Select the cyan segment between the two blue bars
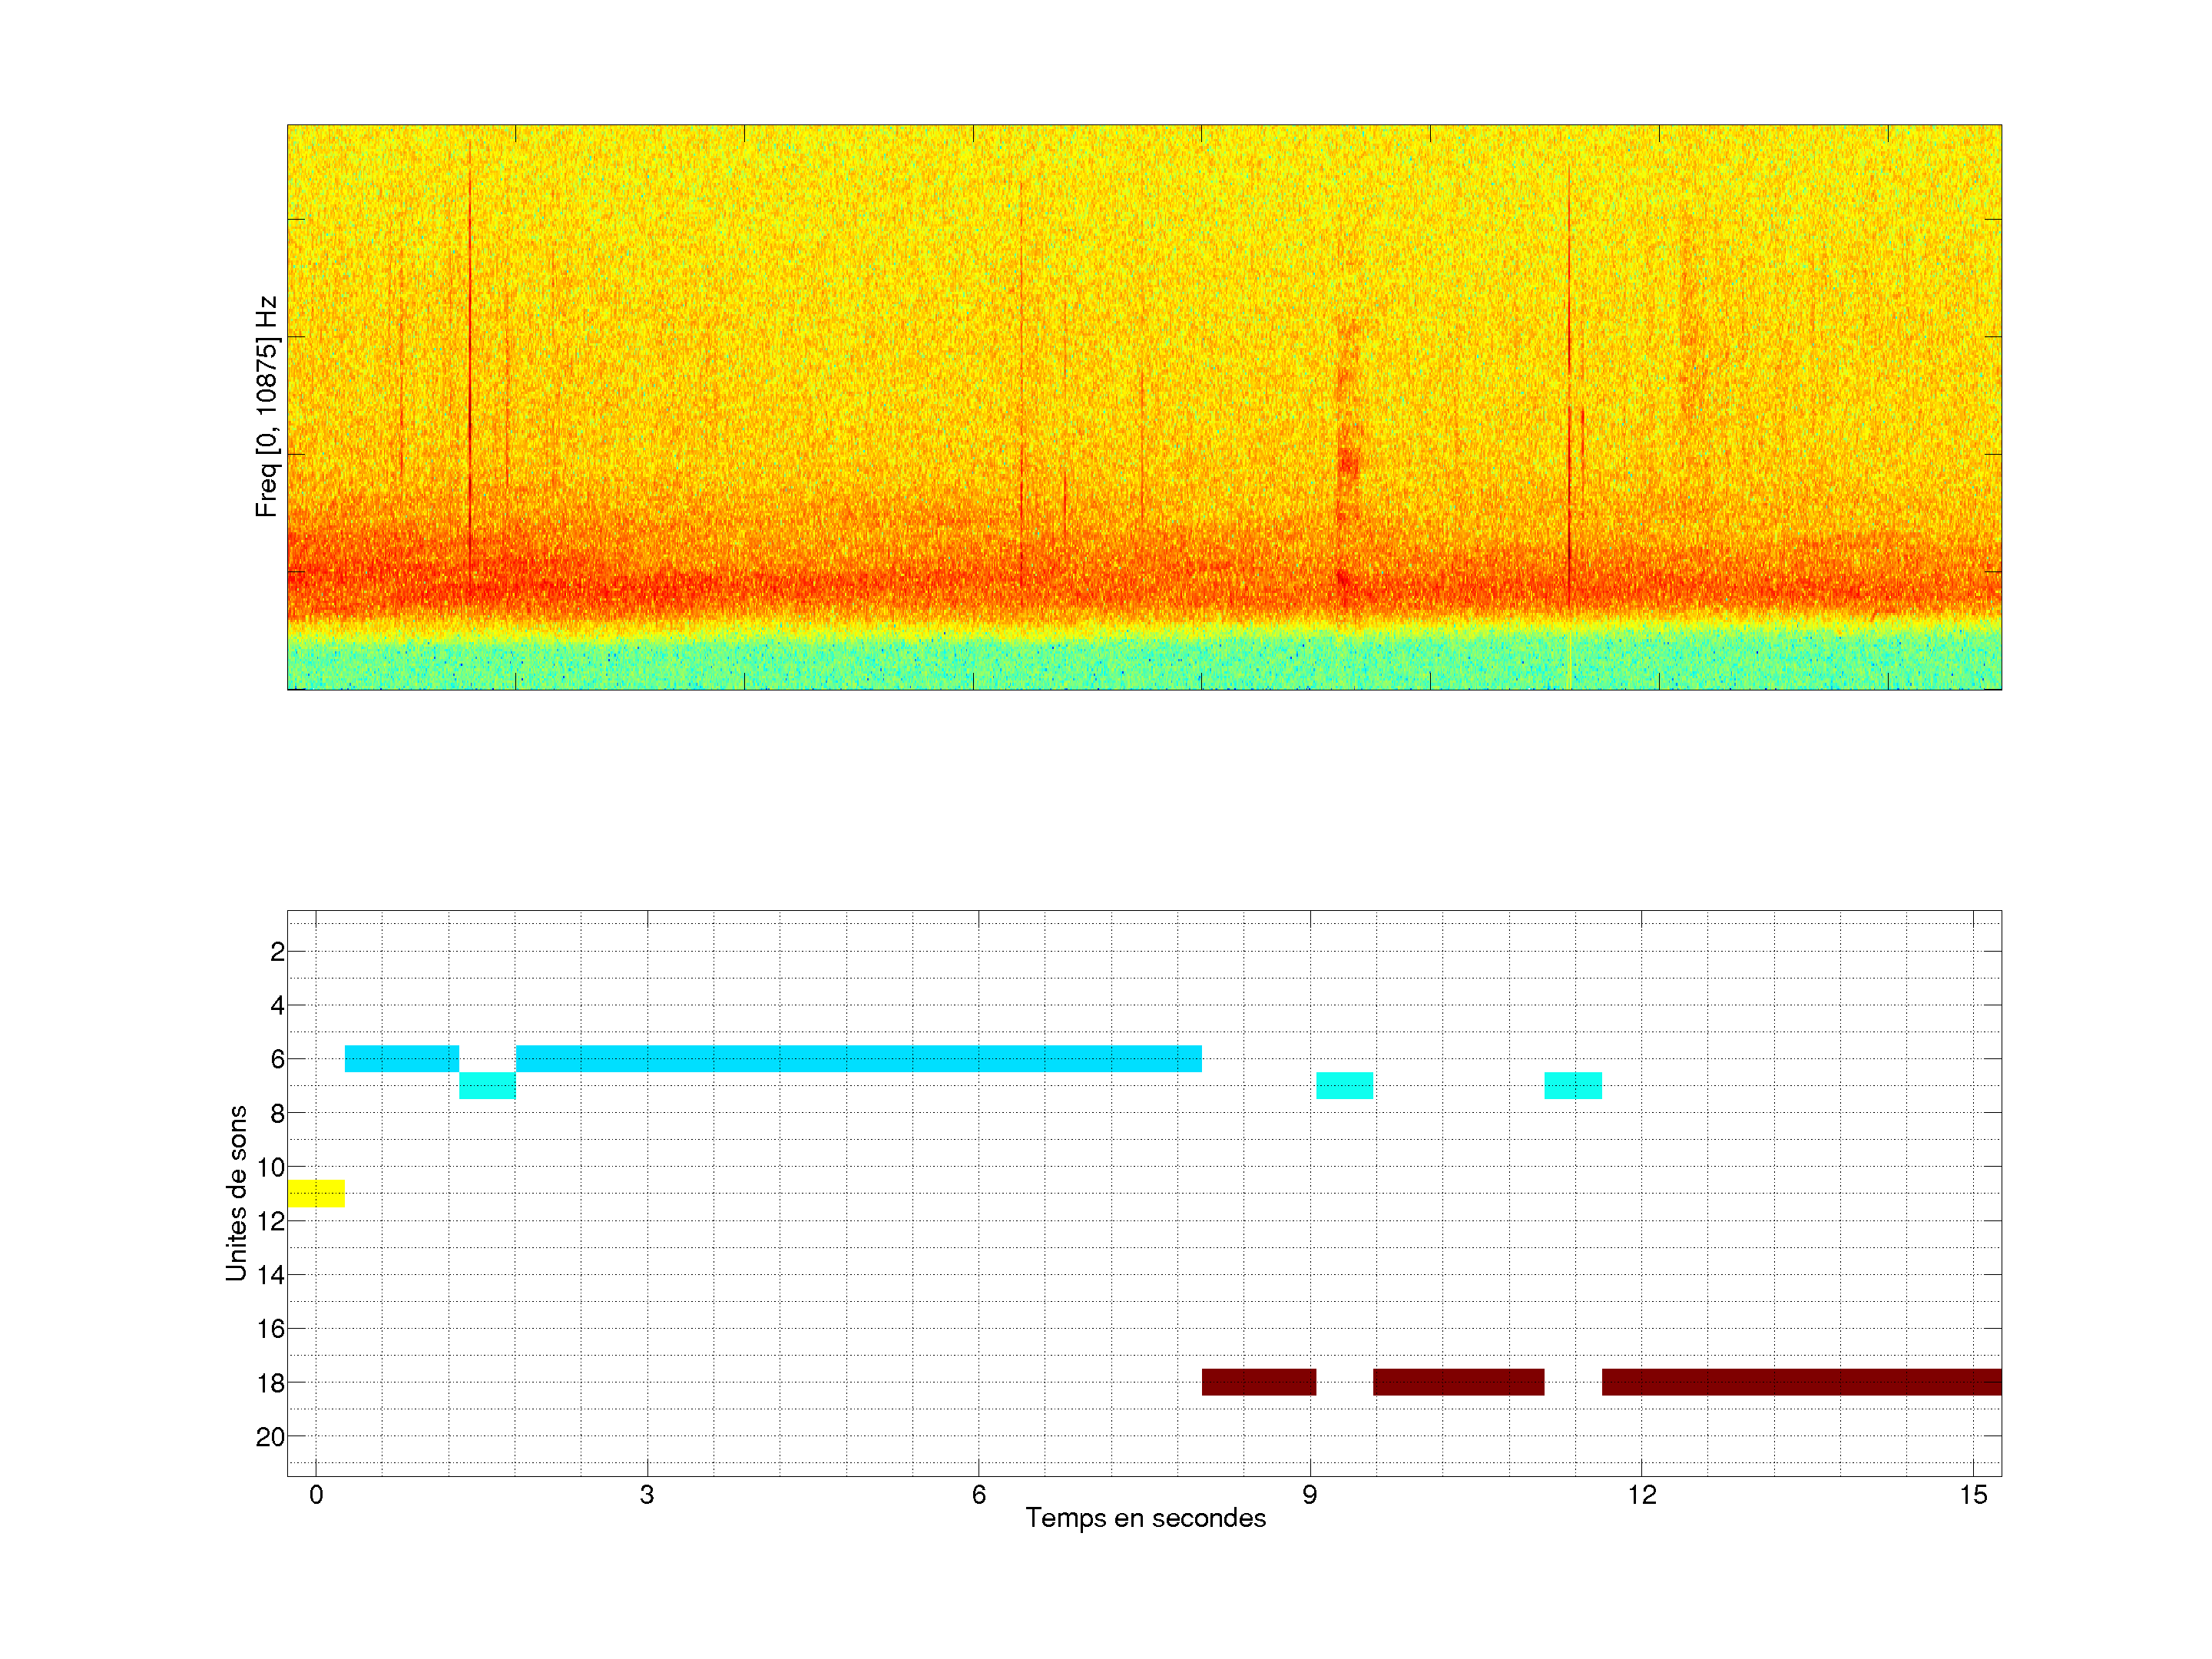 point(487,1085)
